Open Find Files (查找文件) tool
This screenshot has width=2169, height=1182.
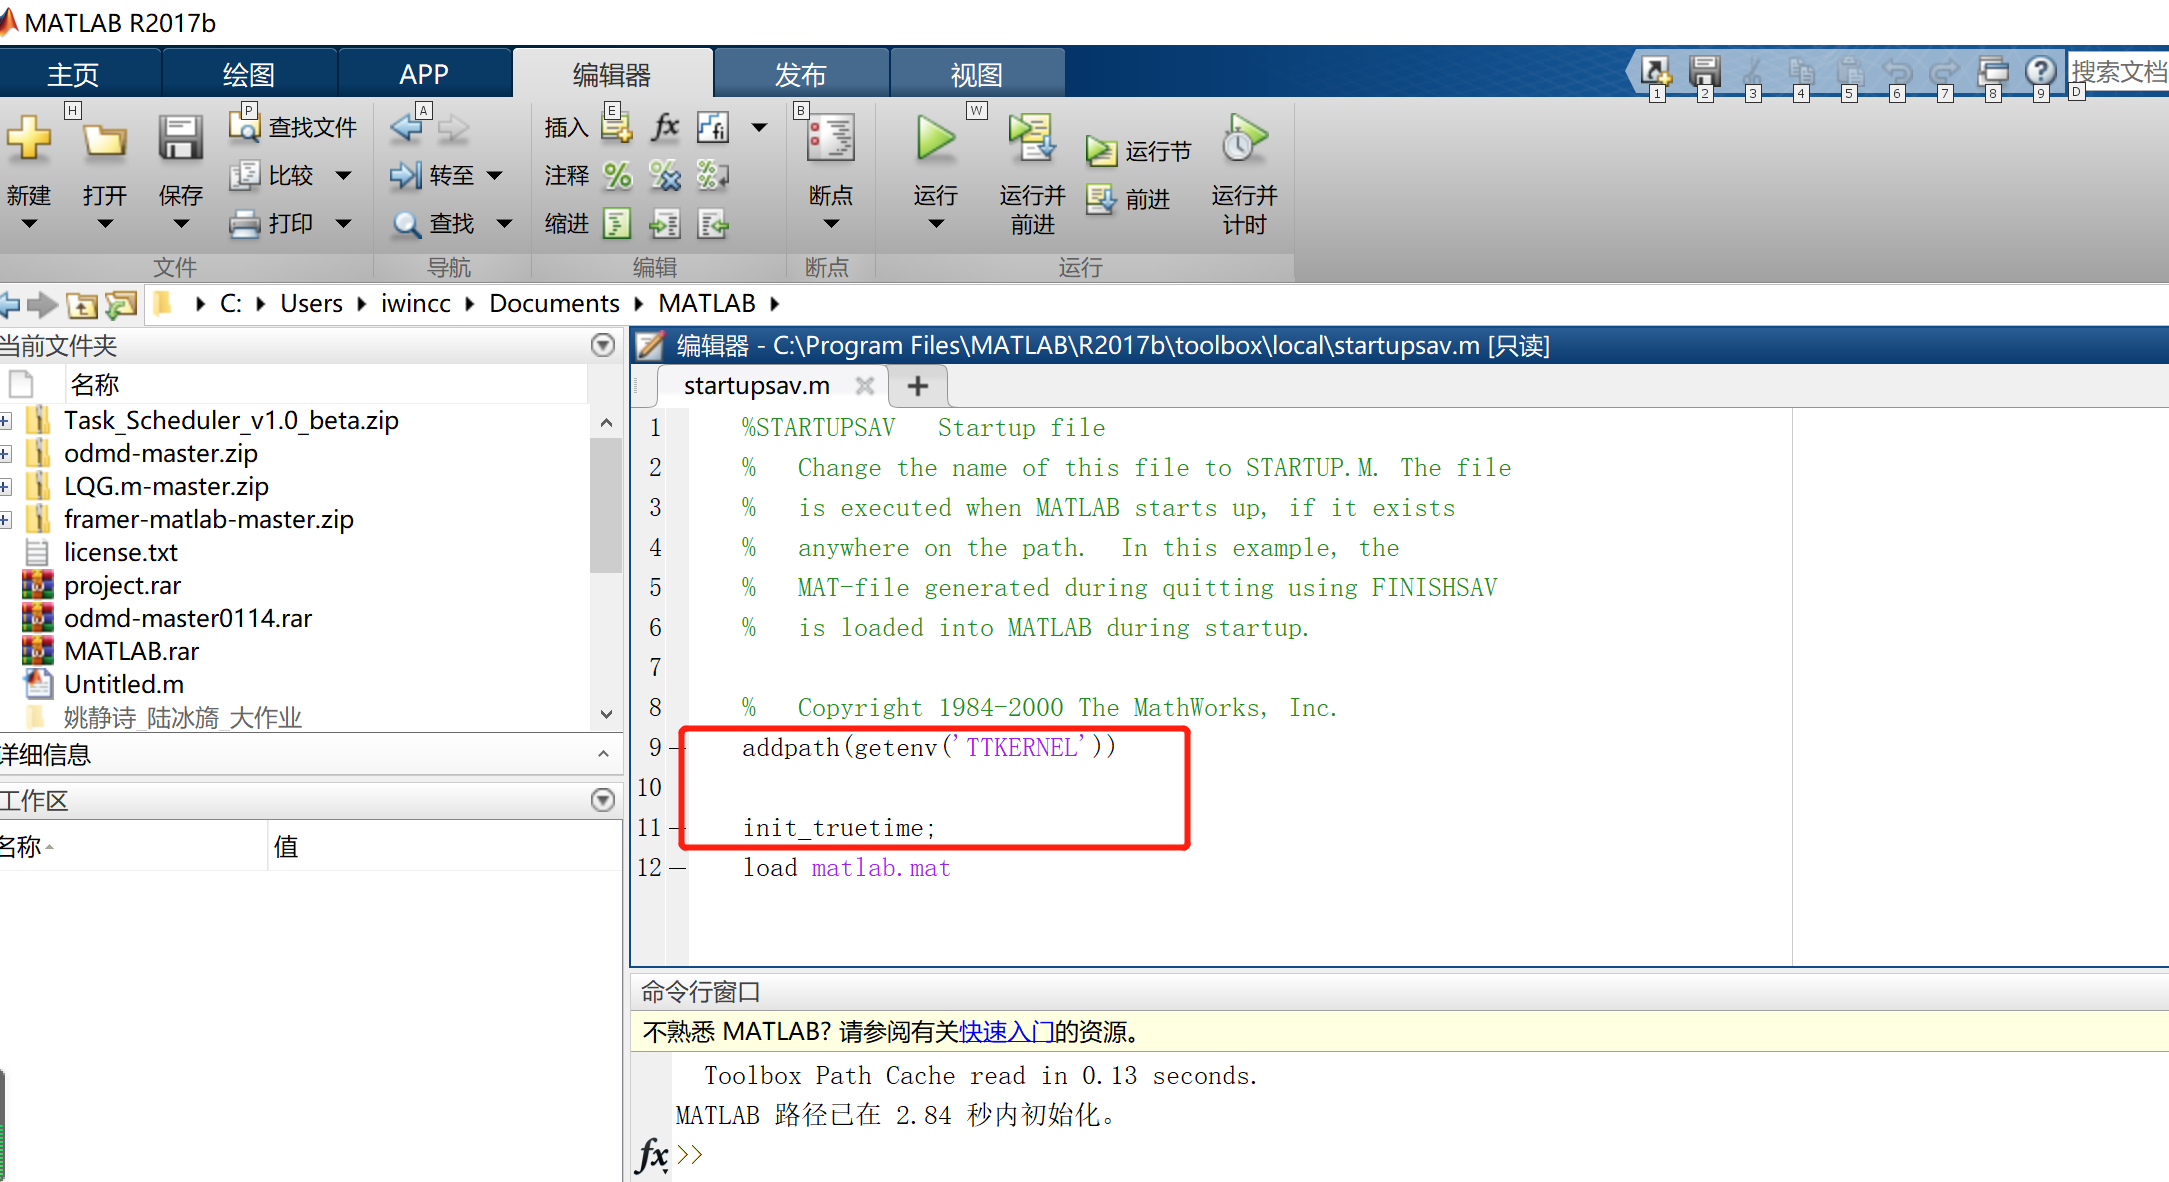[293, 125]
